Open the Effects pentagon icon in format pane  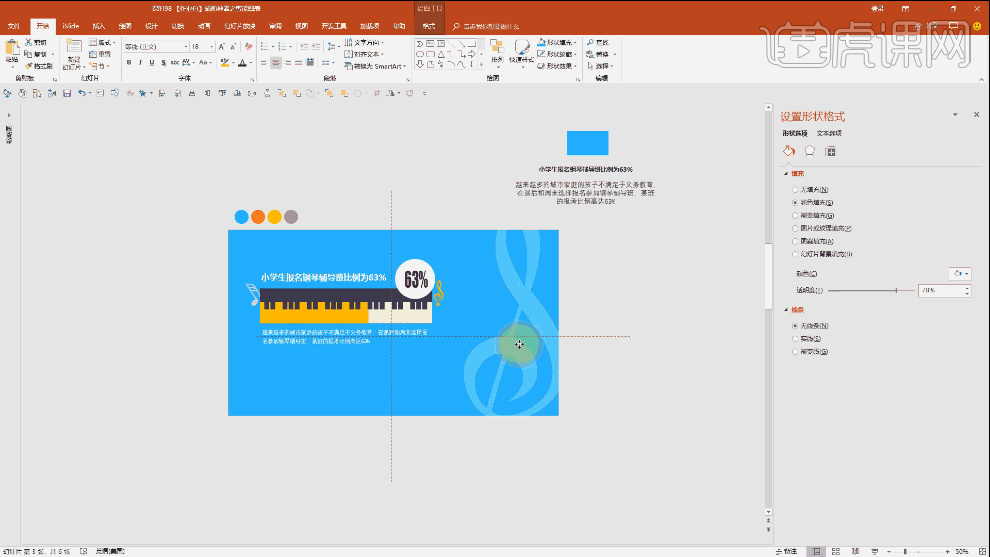809,151
